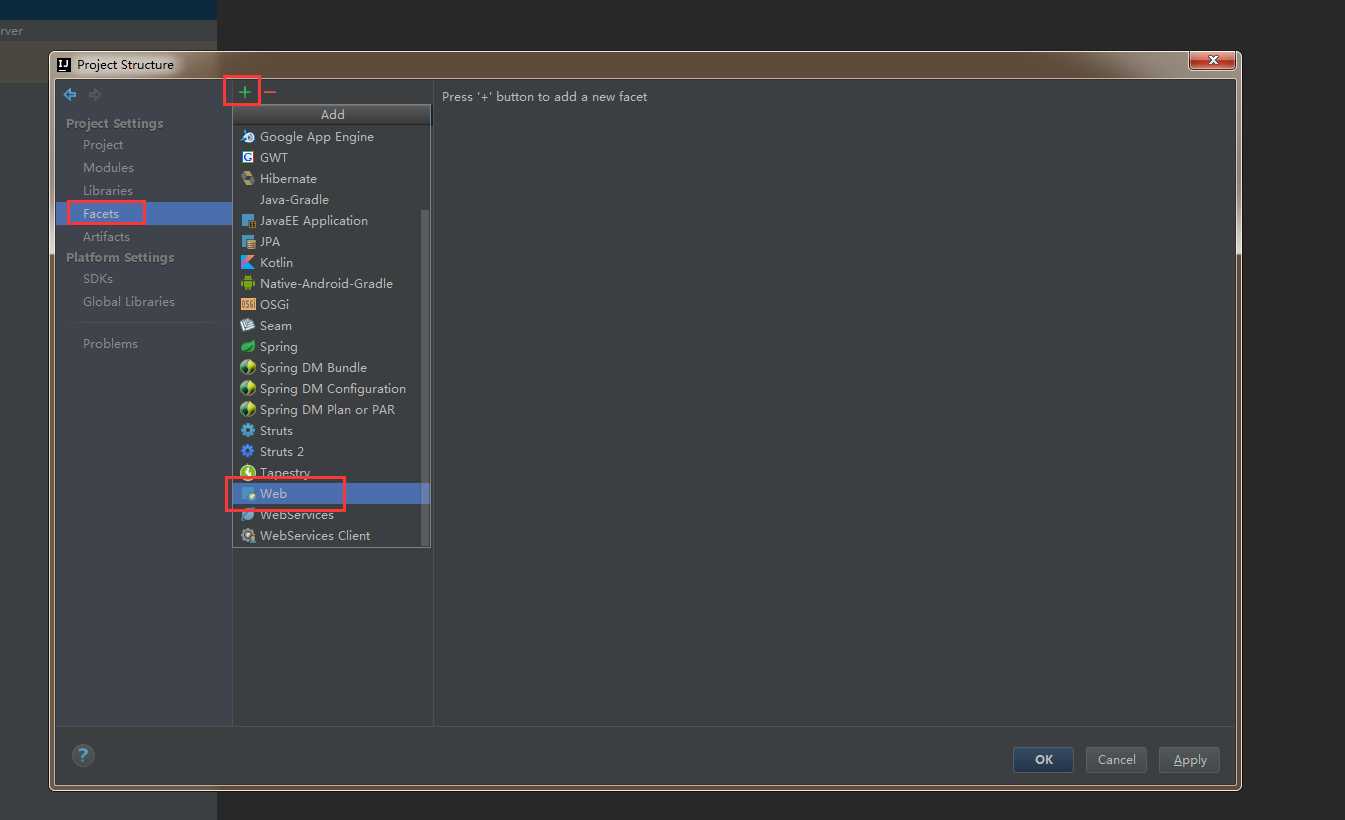Open the Problems section

[x=110, y=344]
